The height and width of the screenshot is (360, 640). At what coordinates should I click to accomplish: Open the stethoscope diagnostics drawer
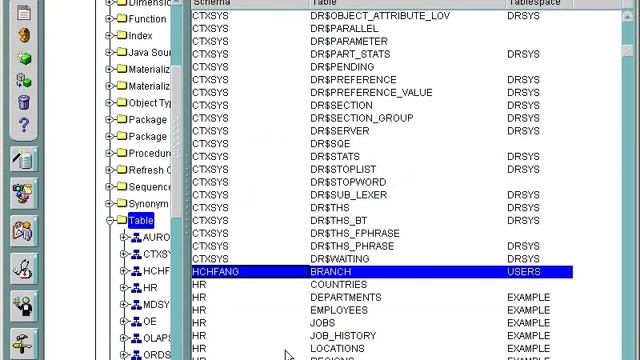tap(24, 269)
